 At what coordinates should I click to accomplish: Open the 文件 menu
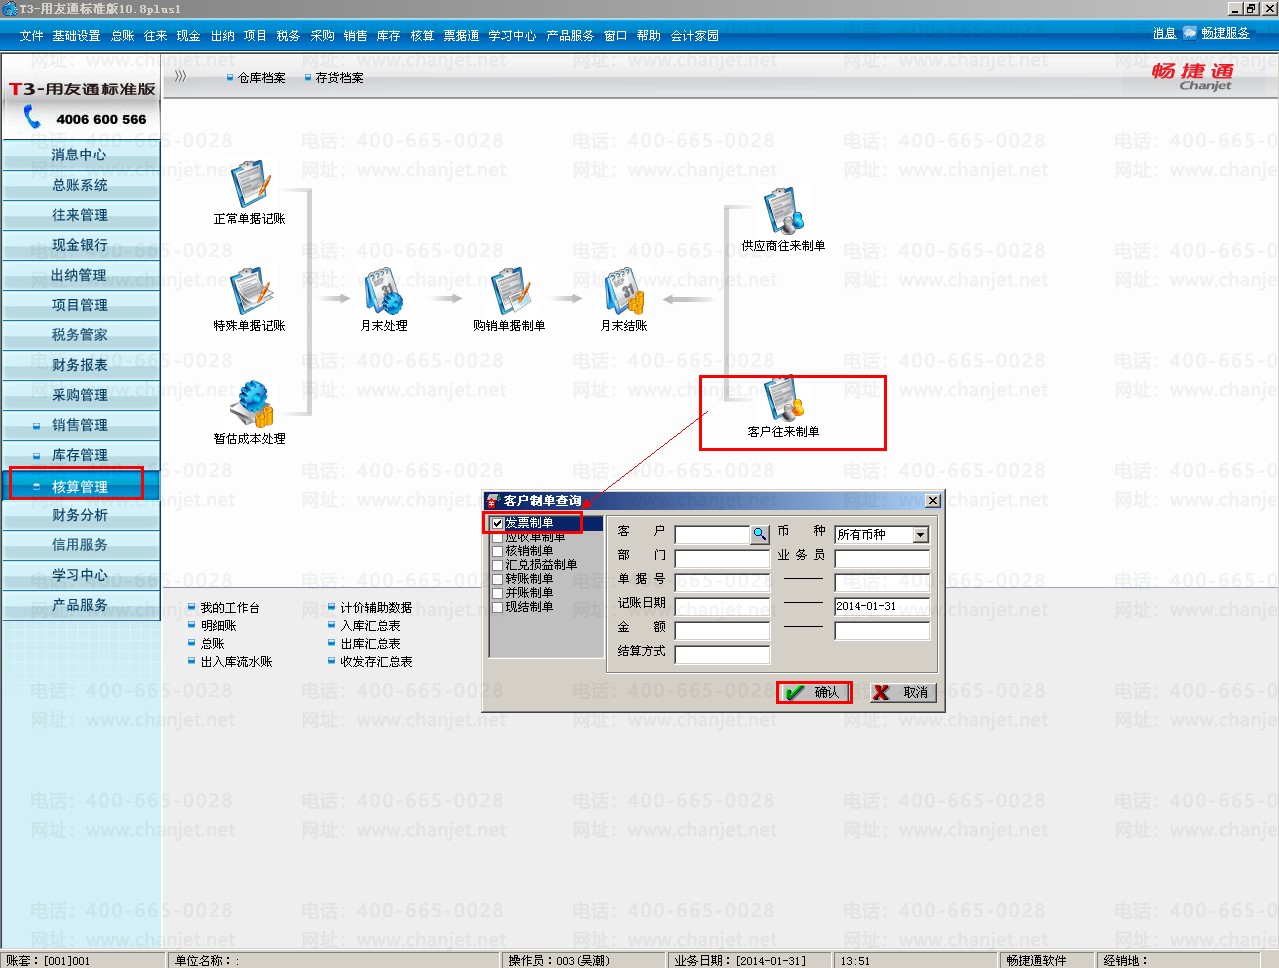pos(31,36)
